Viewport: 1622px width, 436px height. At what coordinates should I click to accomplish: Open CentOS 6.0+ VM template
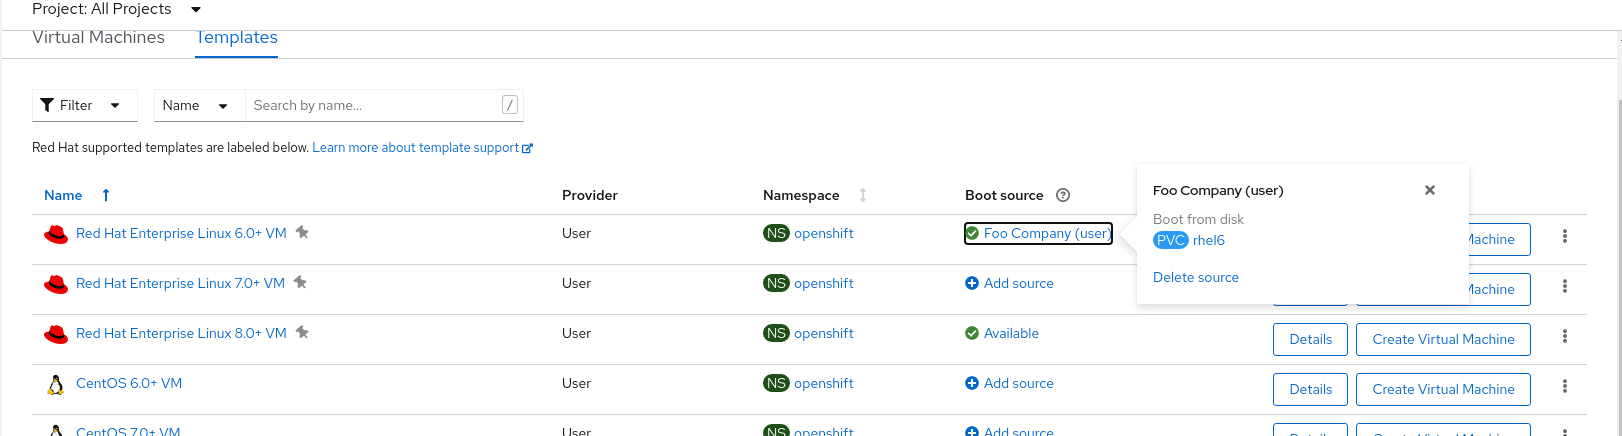[x=129, y=383]
